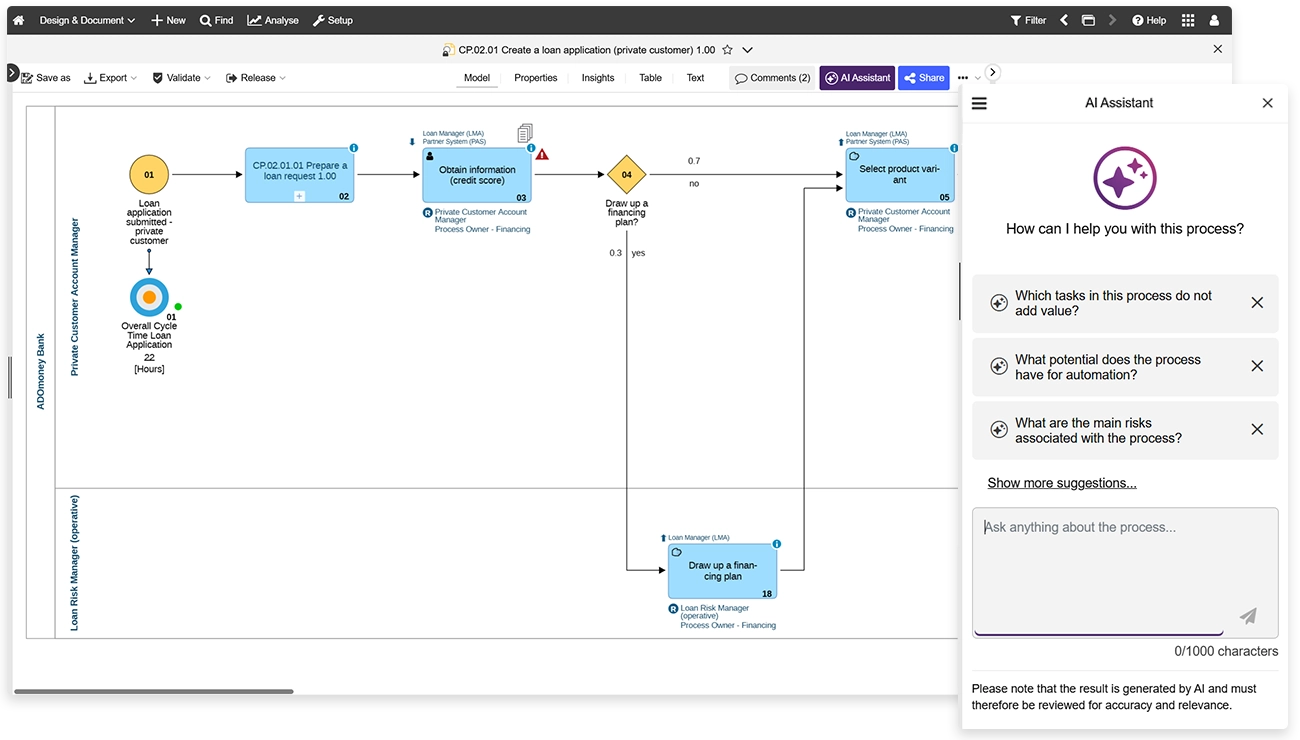
Task: Toggle the AI Assistant panel button
Action: pyautogui.click(x=857, y=78)
